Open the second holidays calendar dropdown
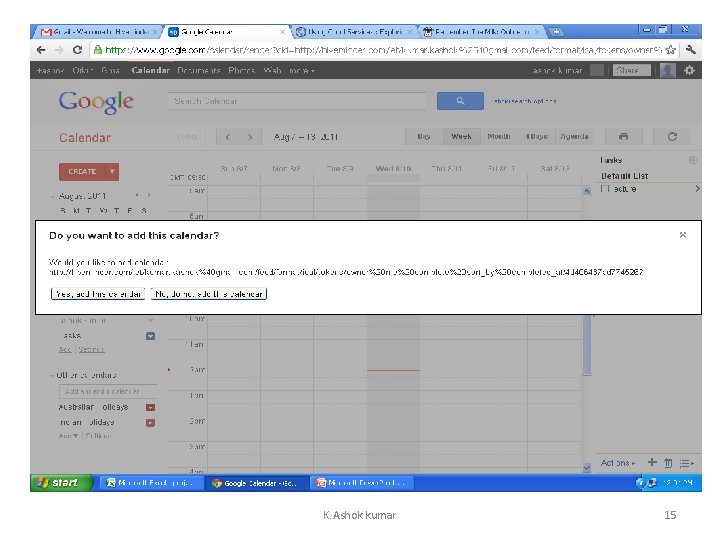 (x=150, y=423)
